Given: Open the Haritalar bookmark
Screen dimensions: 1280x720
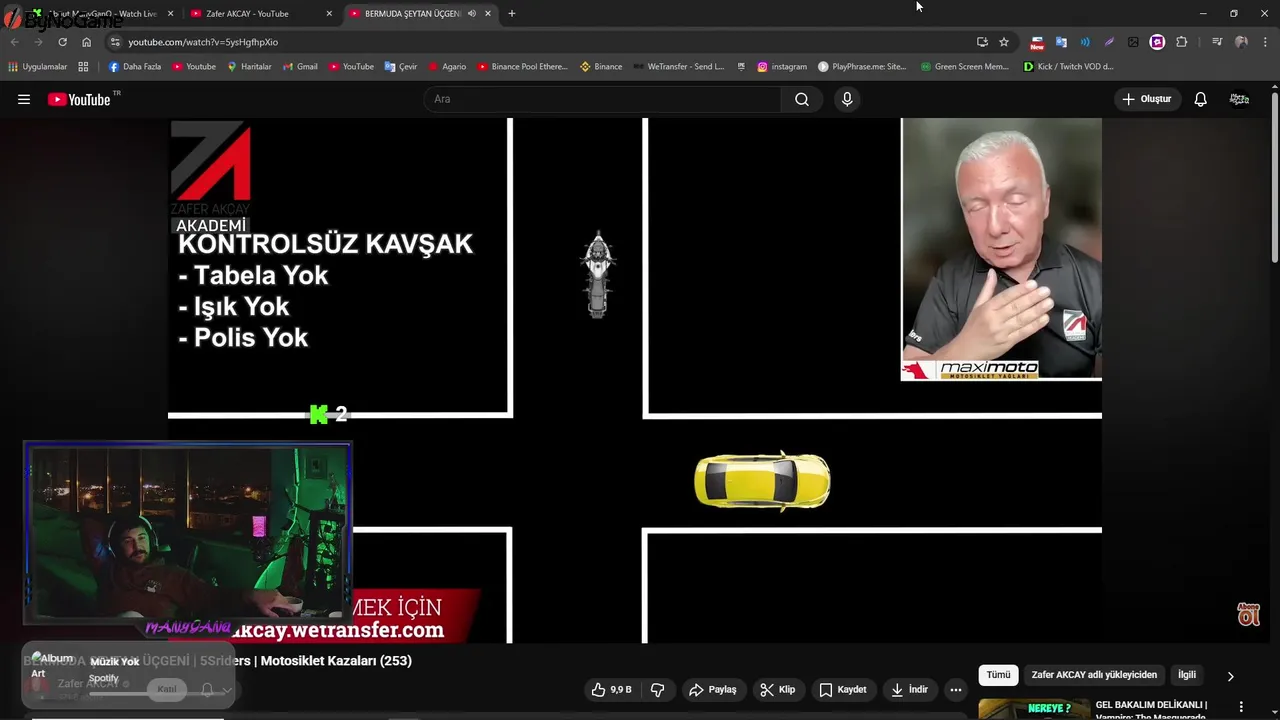Looking at the screenshot, I should 249,67.
